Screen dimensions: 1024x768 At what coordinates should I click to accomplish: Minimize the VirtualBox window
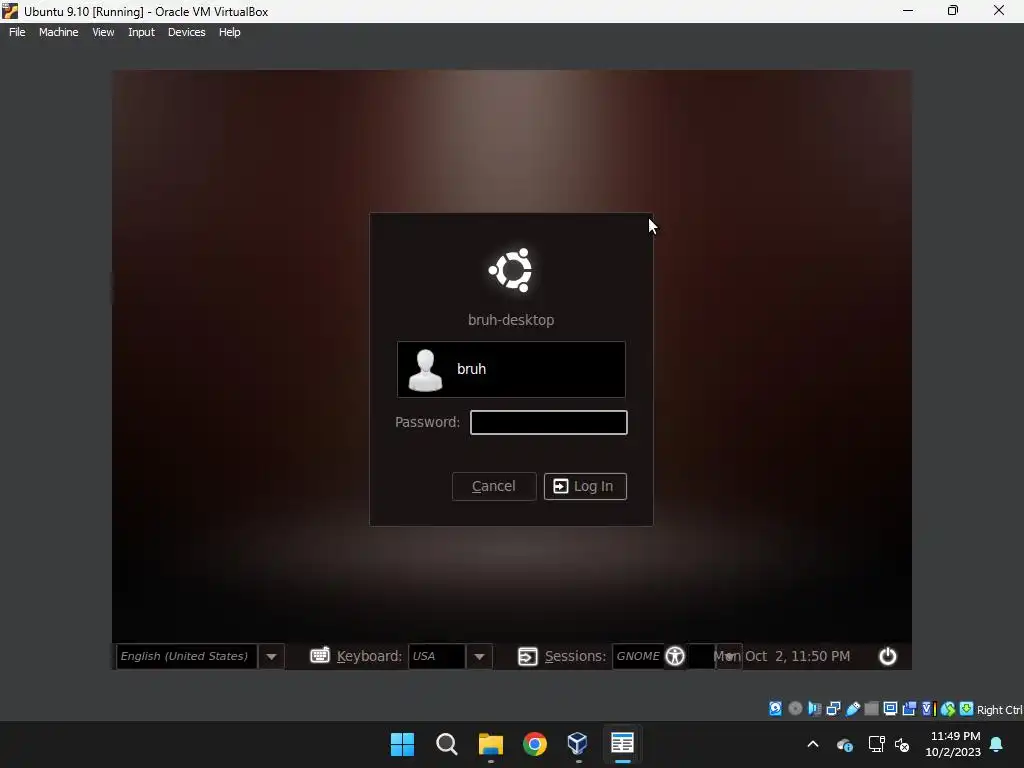point(908,10)
